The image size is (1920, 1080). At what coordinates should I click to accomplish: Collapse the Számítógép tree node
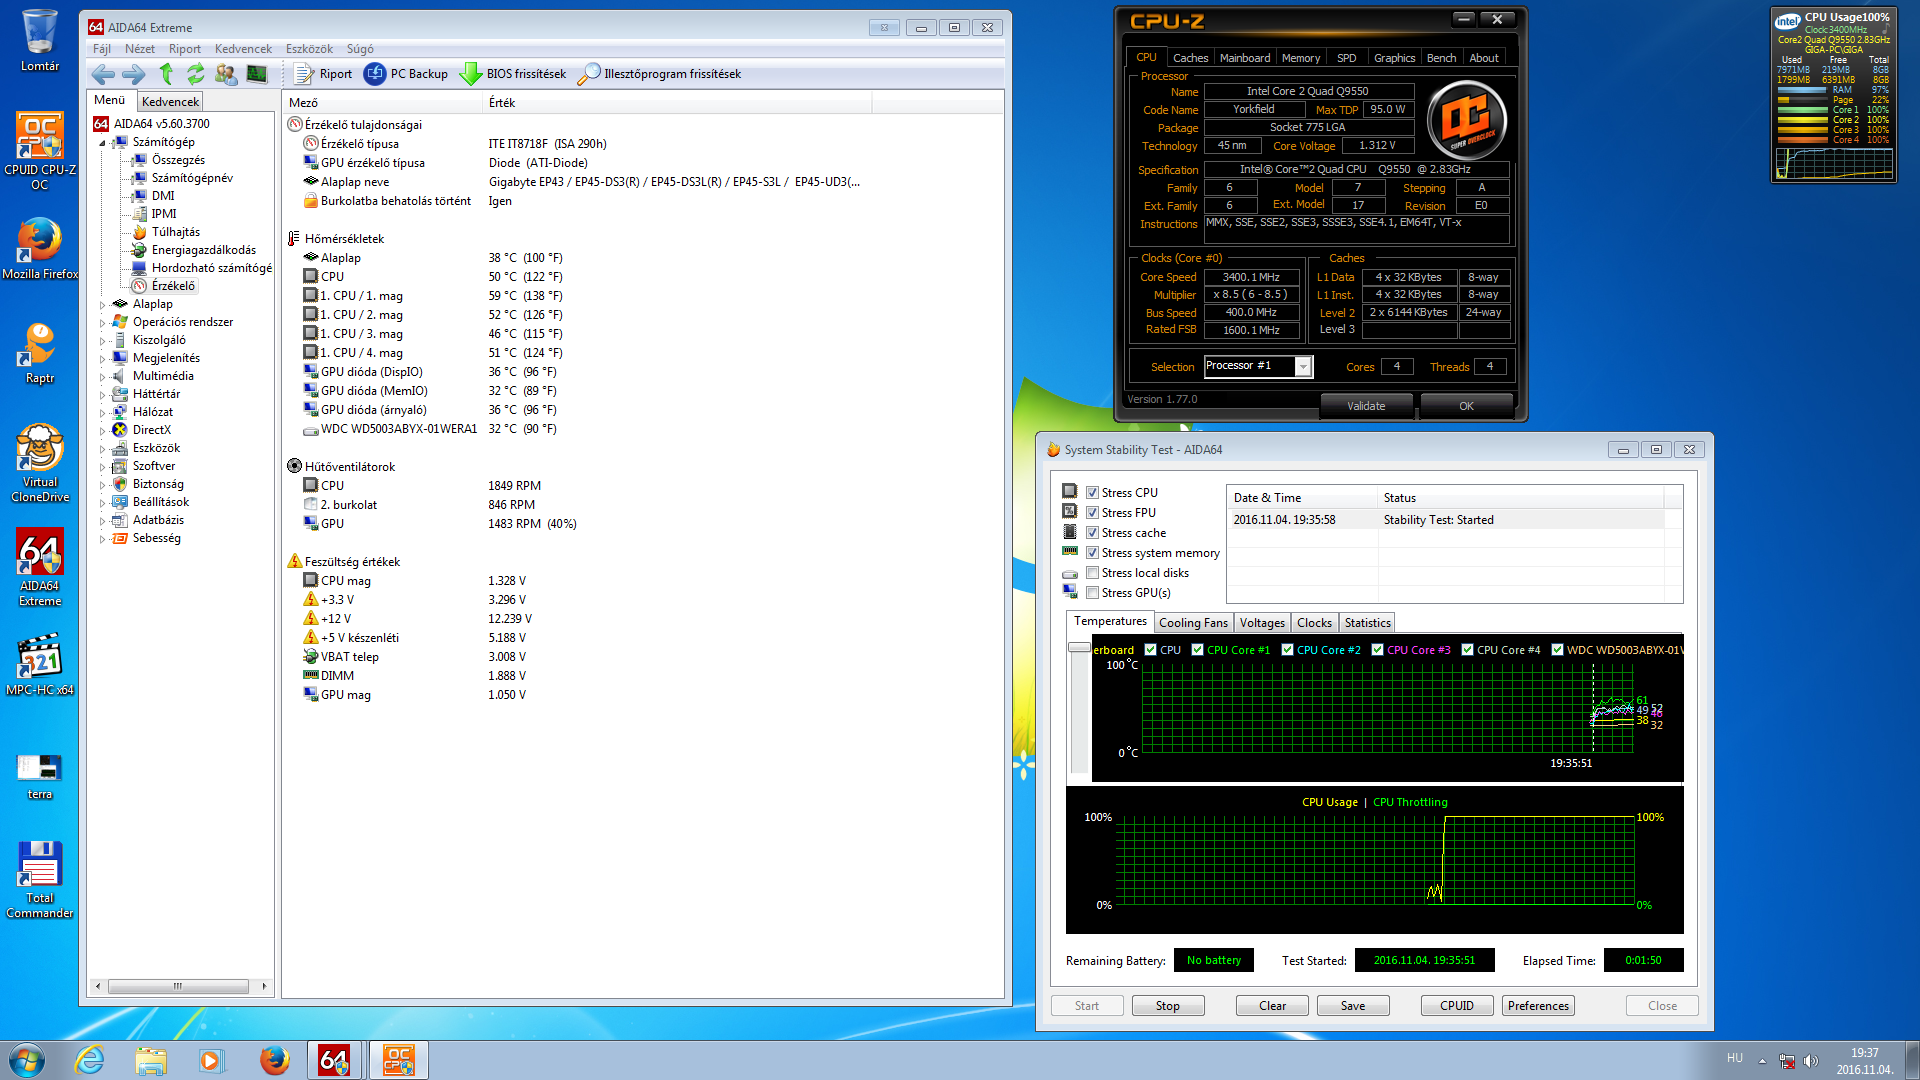(102, 143)
